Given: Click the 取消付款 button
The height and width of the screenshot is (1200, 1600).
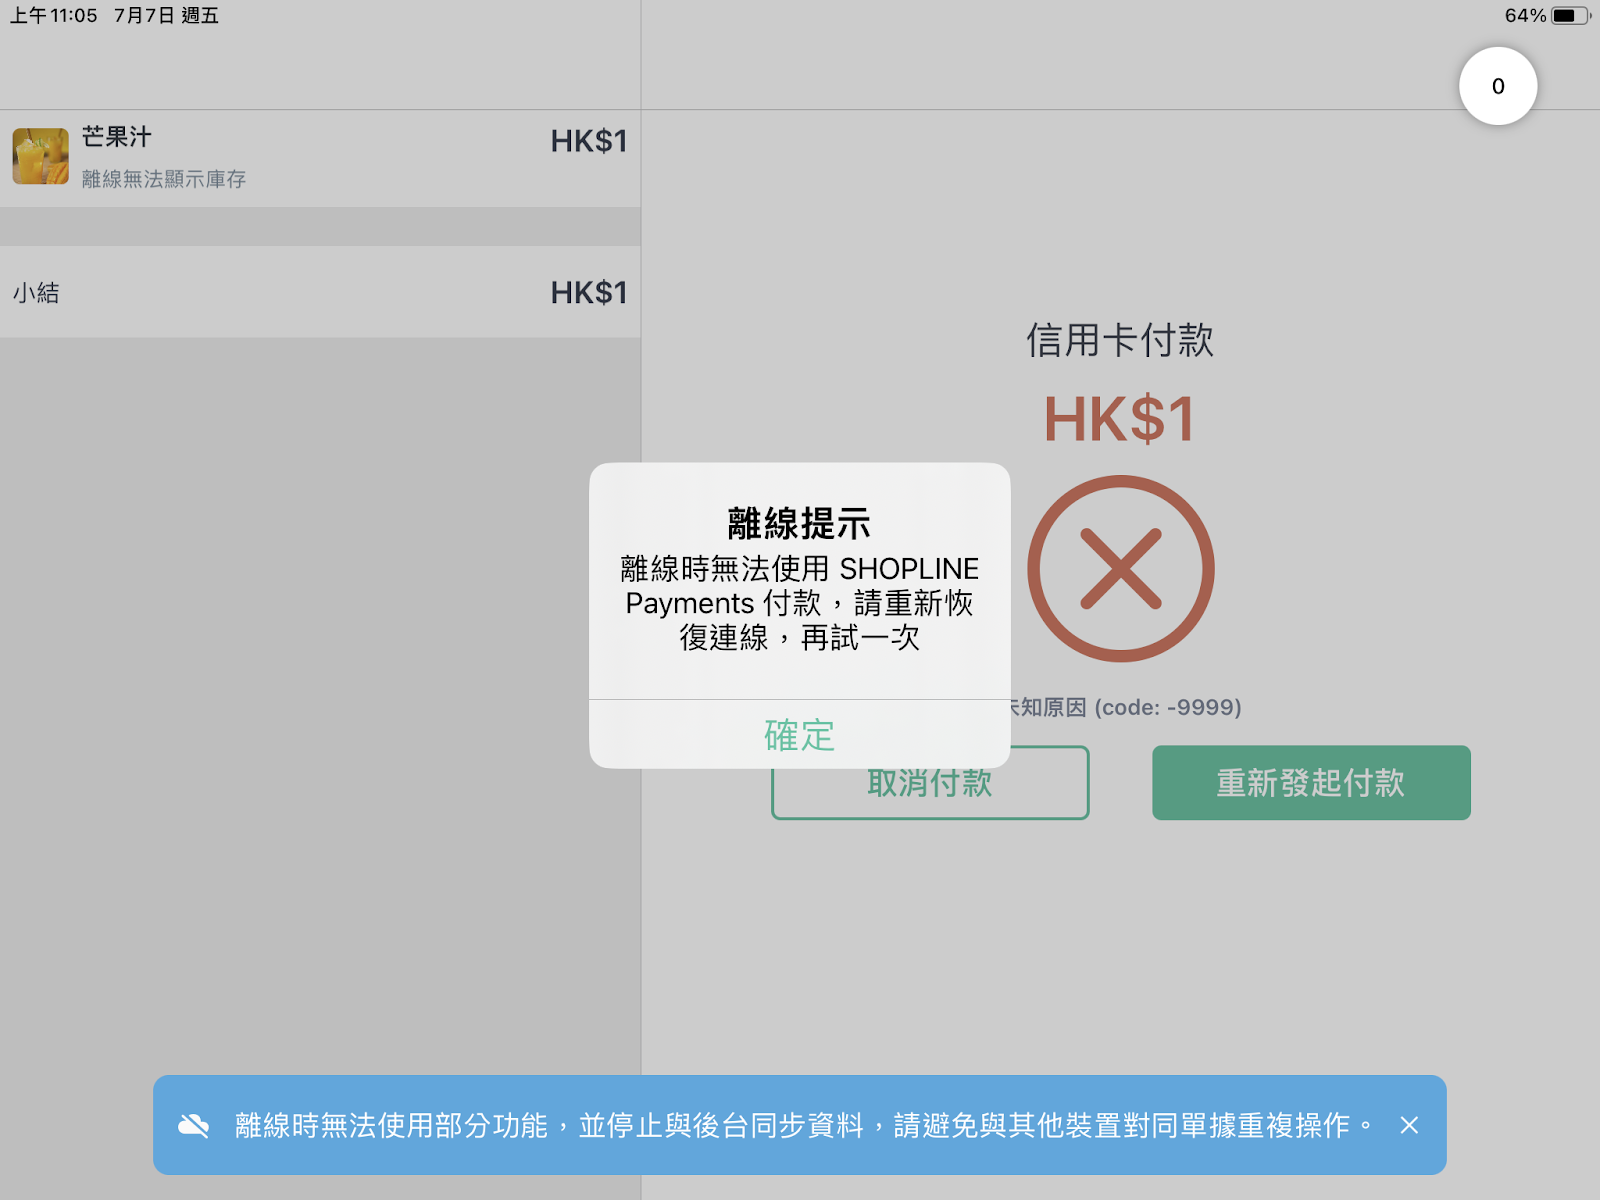Looking at the screenshot, I should [x=930, y=783].
